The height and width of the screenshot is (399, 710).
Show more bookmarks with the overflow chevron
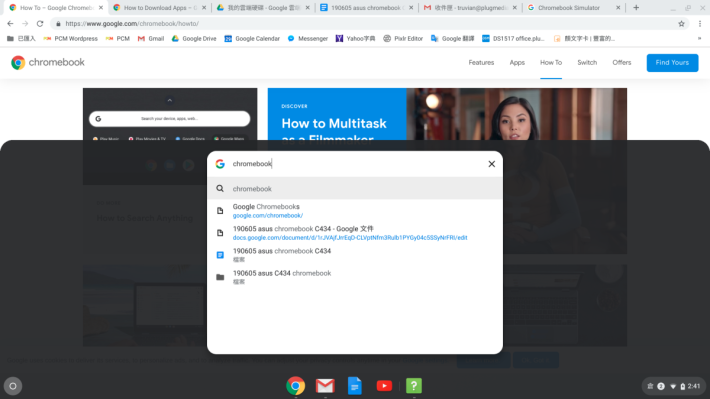point(699,38)
